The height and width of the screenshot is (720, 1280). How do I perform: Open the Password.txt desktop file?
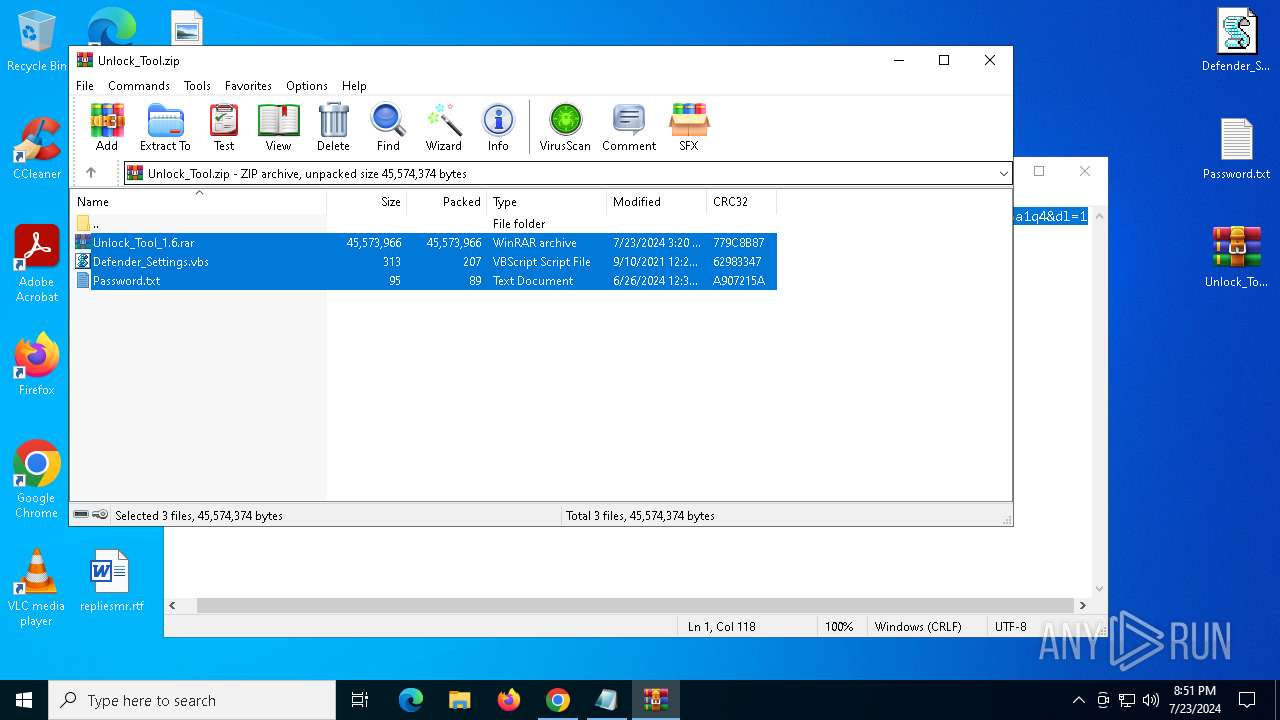[1236, 149]
